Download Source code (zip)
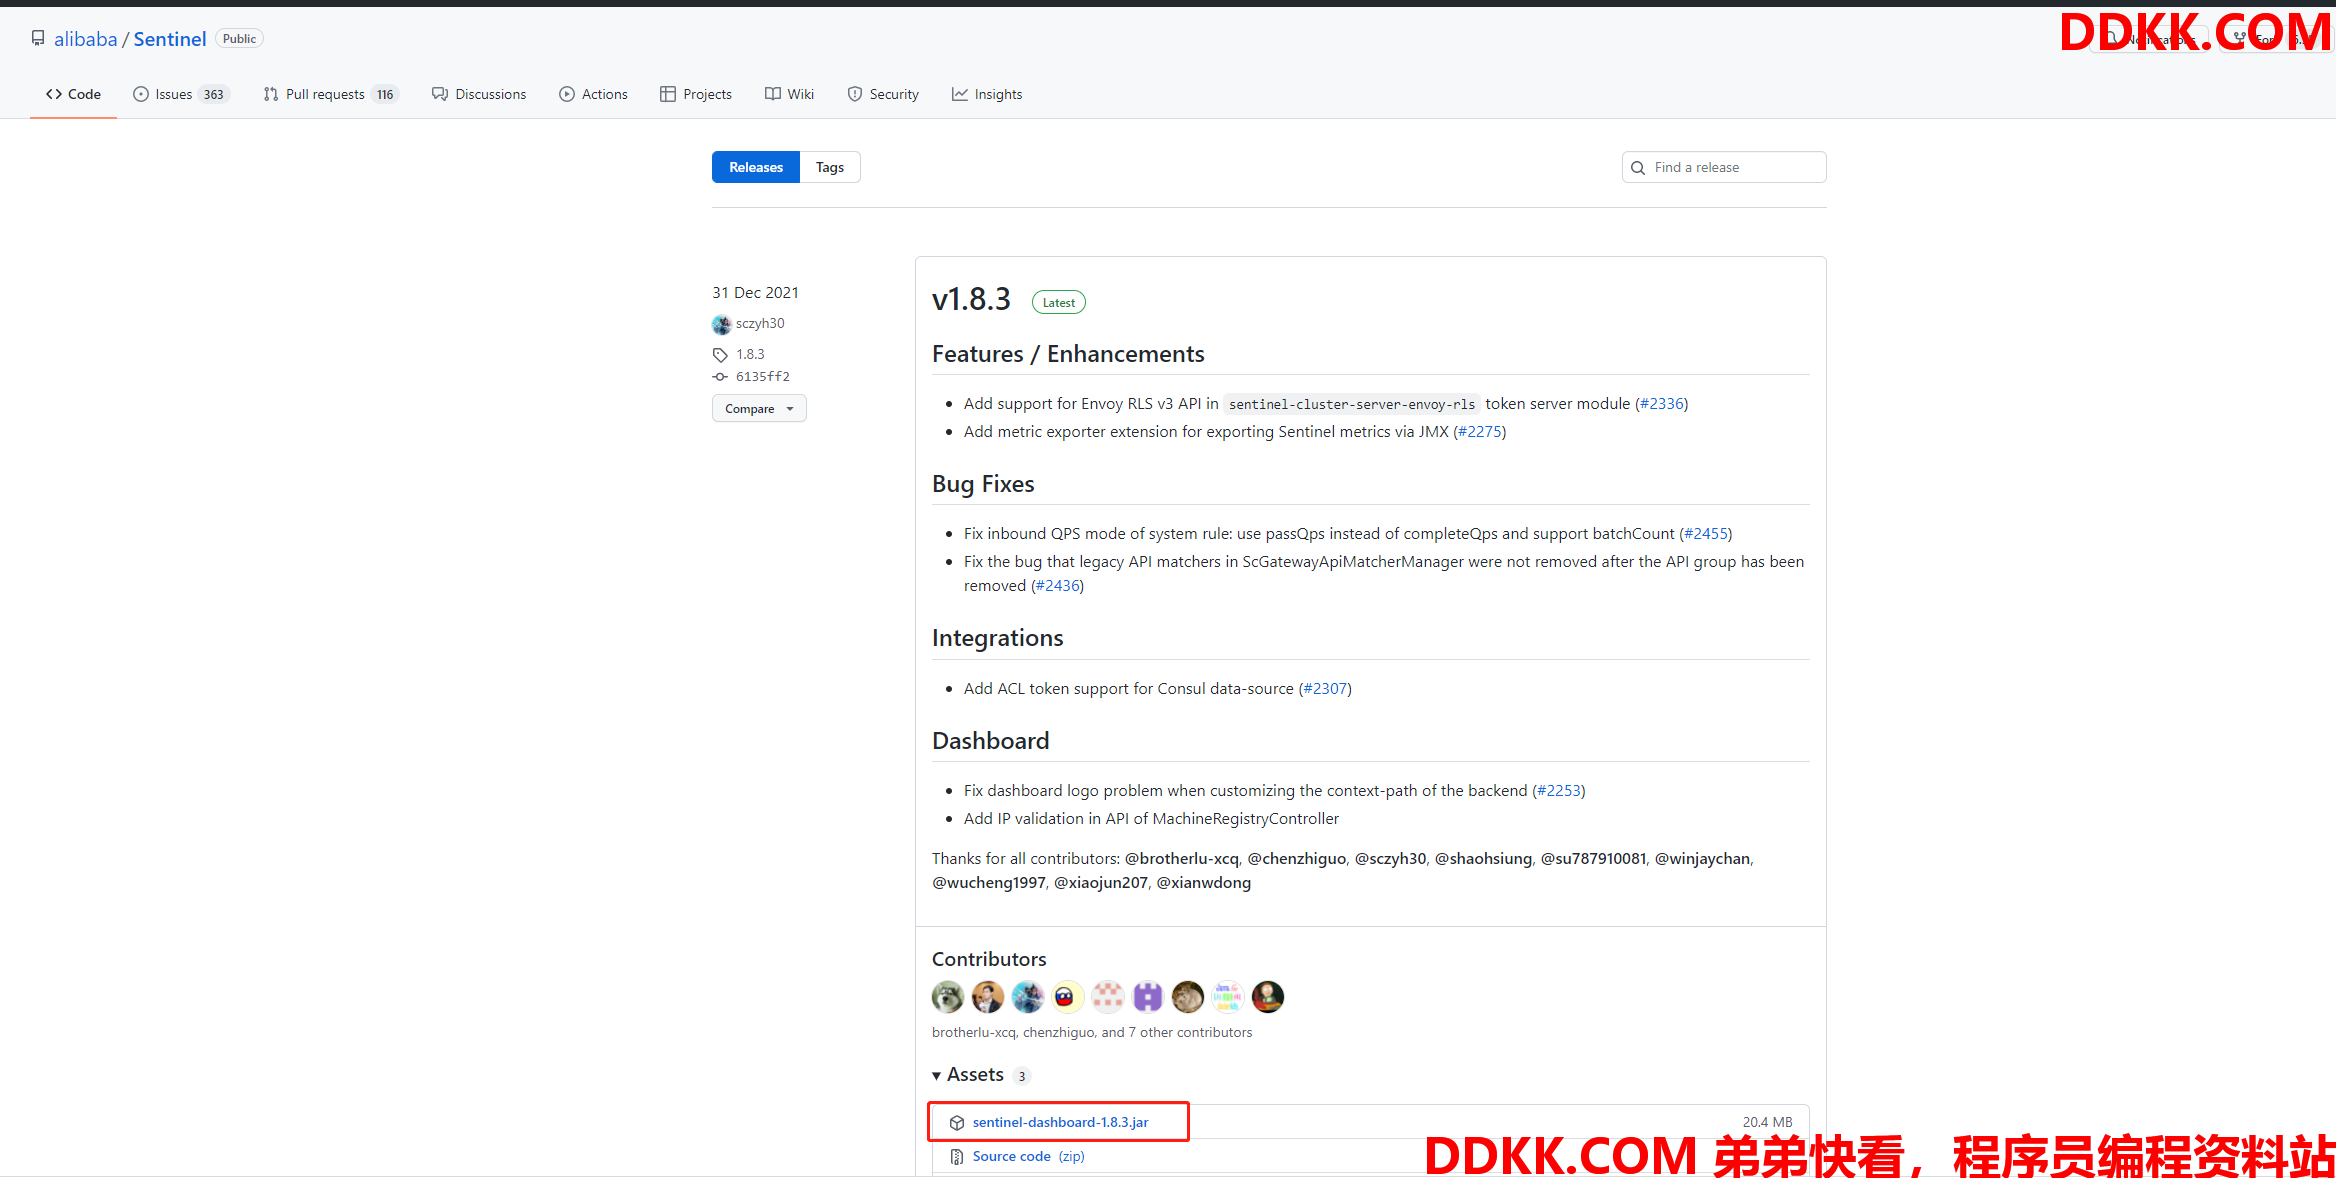The height and width of the screenshot is (1178, 2336). [x=1028, y=1156]
